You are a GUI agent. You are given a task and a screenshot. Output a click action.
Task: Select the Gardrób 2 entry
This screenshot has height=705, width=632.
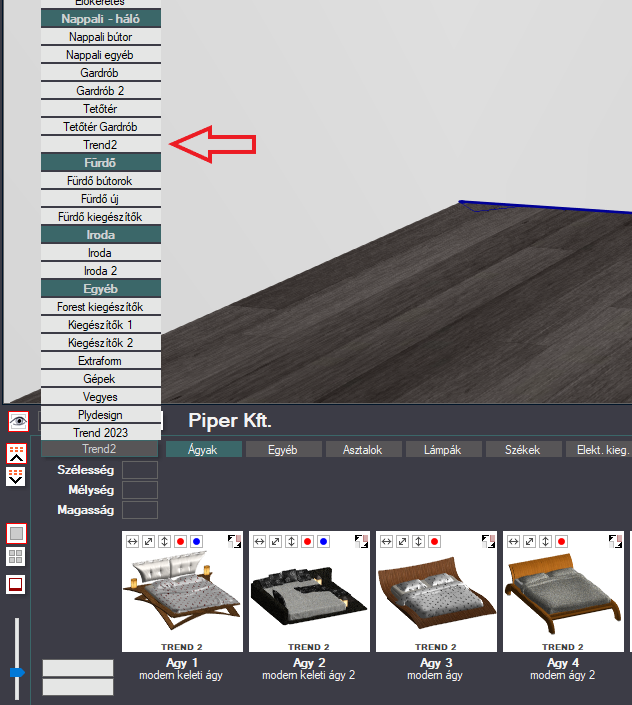pyautogui.click(x=101, y=91)
